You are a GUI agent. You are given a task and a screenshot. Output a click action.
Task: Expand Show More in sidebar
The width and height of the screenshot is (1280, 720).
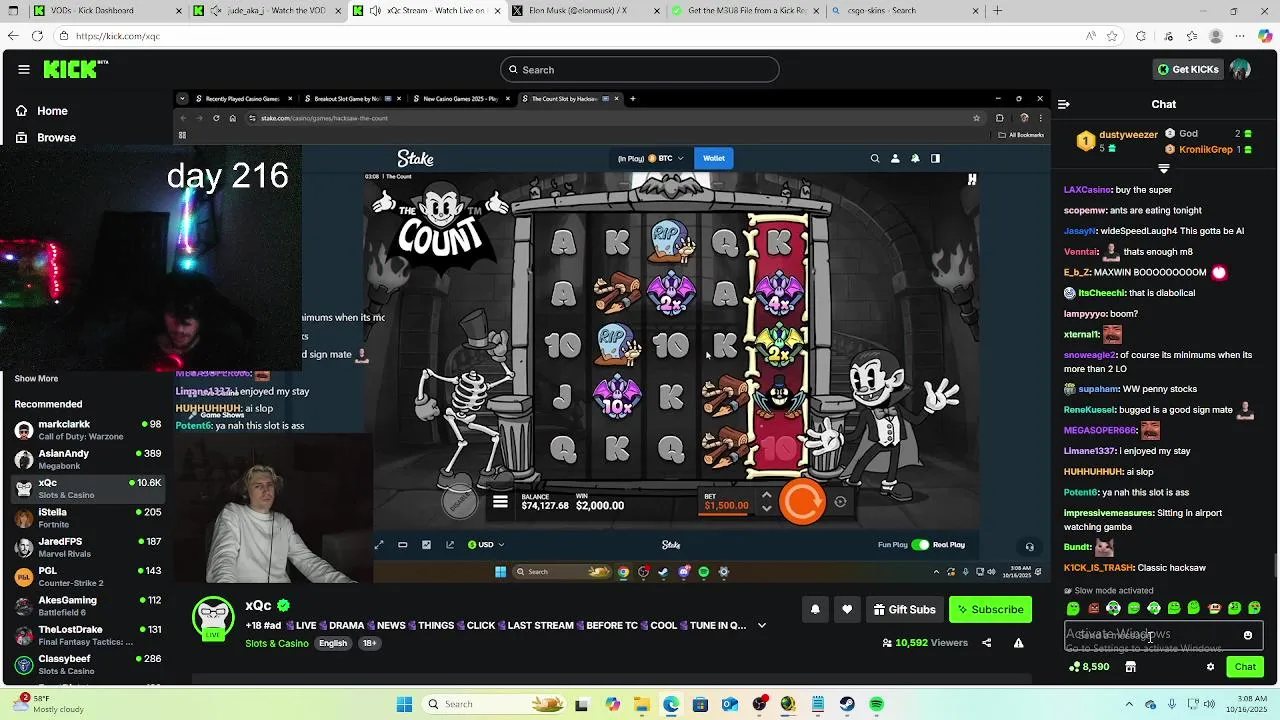[36, 378]
